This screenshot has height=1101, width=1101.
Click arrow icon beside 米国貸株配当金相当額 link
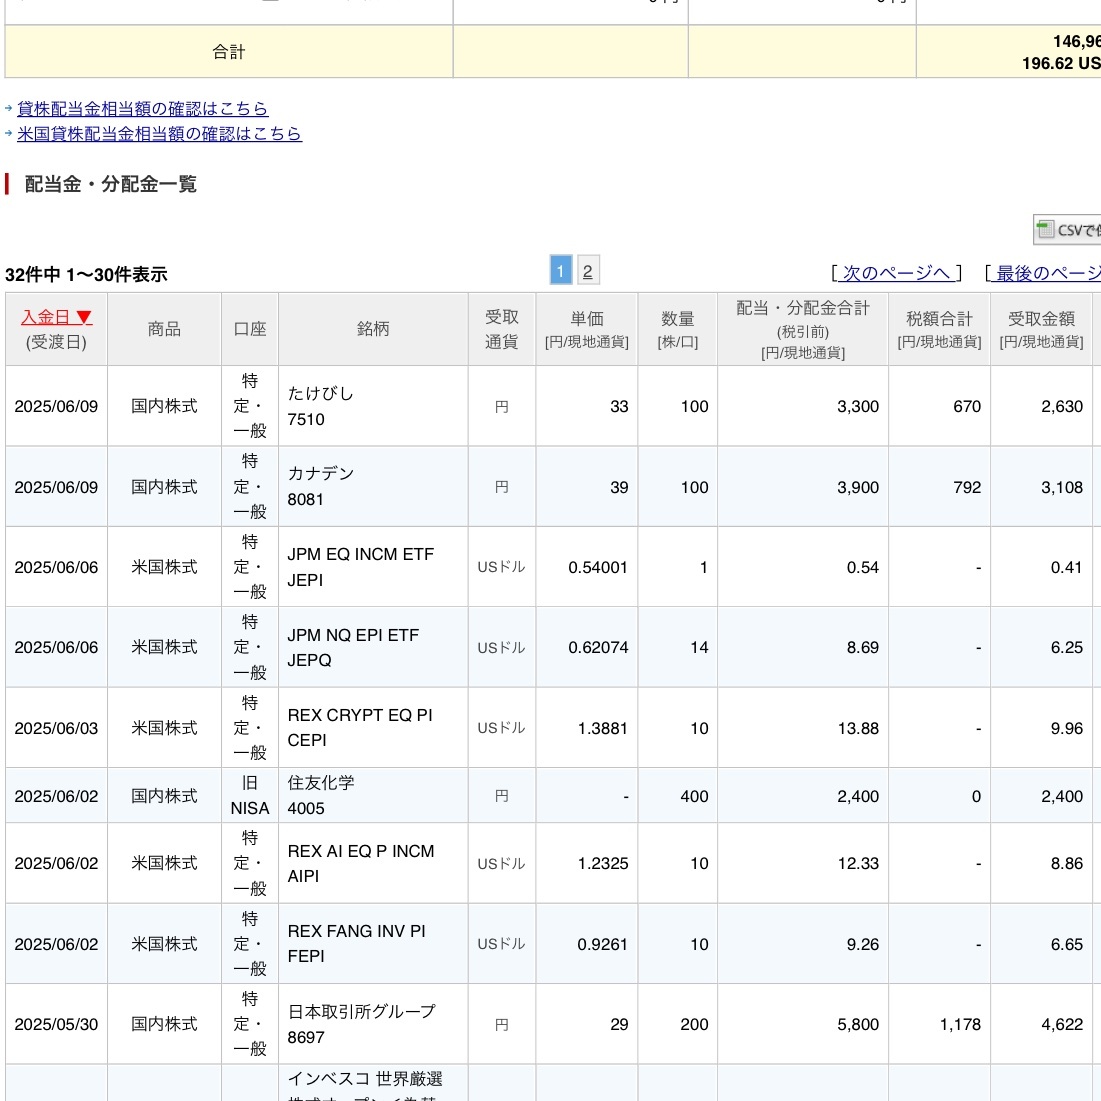[x=9, y=134]
